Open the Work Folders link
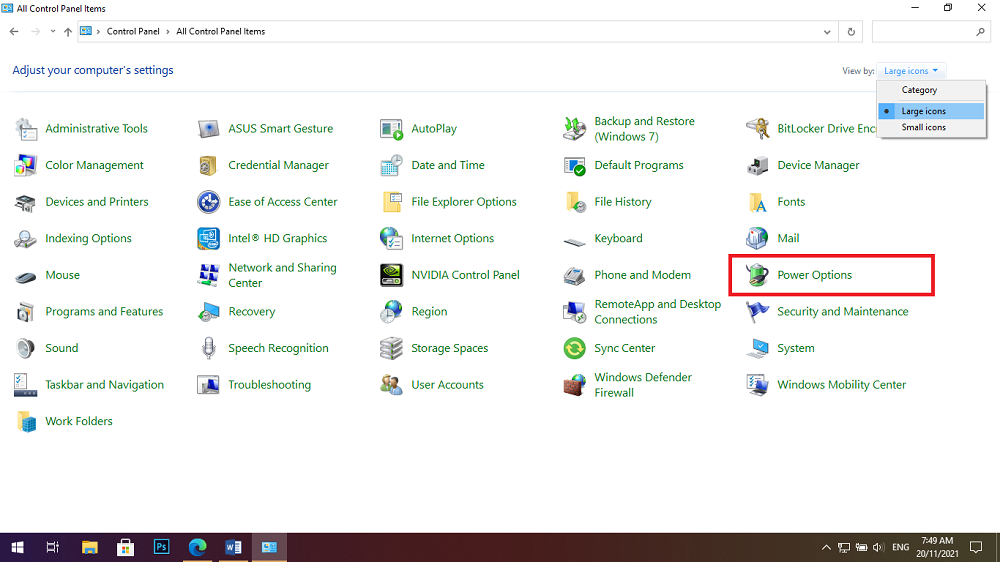Image resolution: width=1000 pixels, height=562 pixels. click(78, 421)
